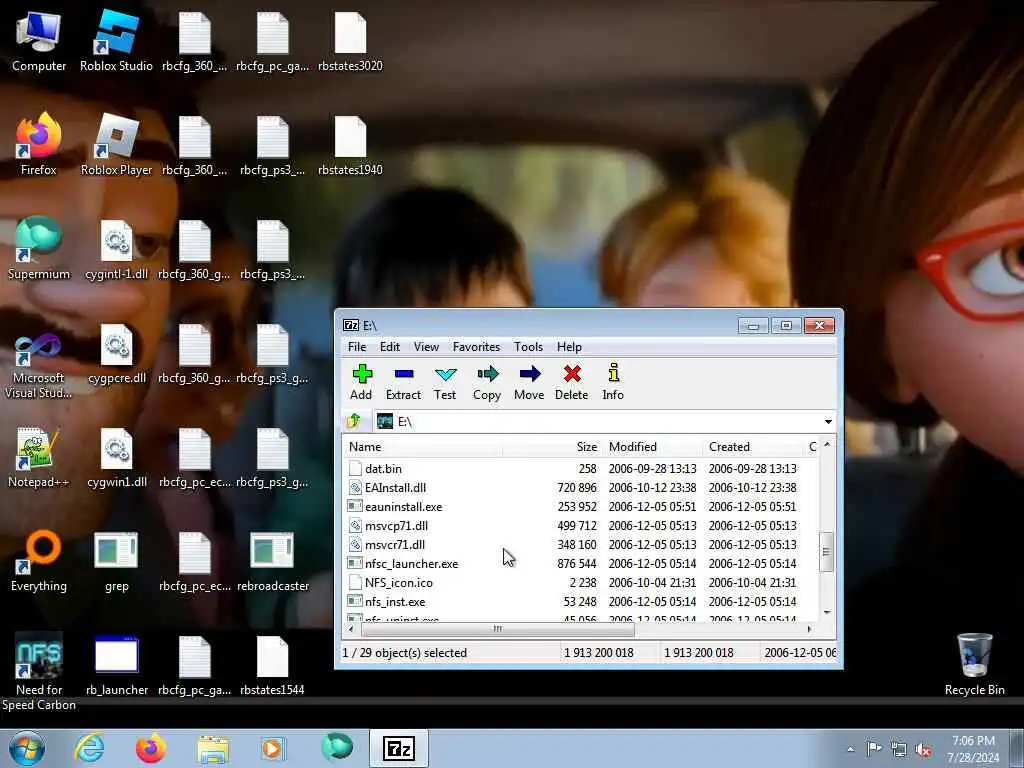Viewport: 1024px width, 768px height.
Task: Select the Computer desktop icon
Action: [39, 40]
